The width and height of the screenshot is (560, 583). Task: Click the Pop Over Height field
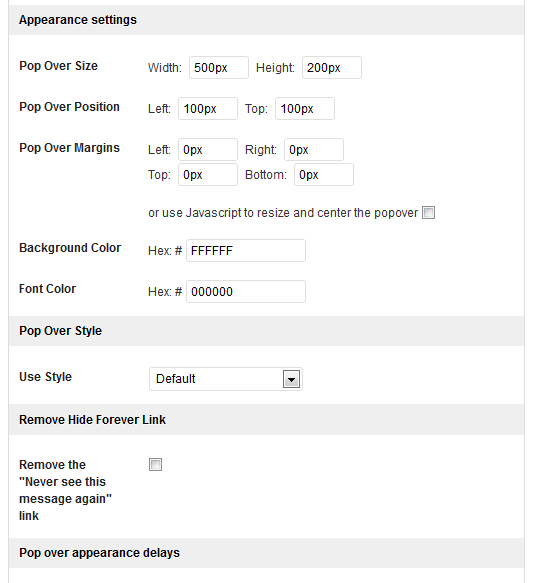332,68
